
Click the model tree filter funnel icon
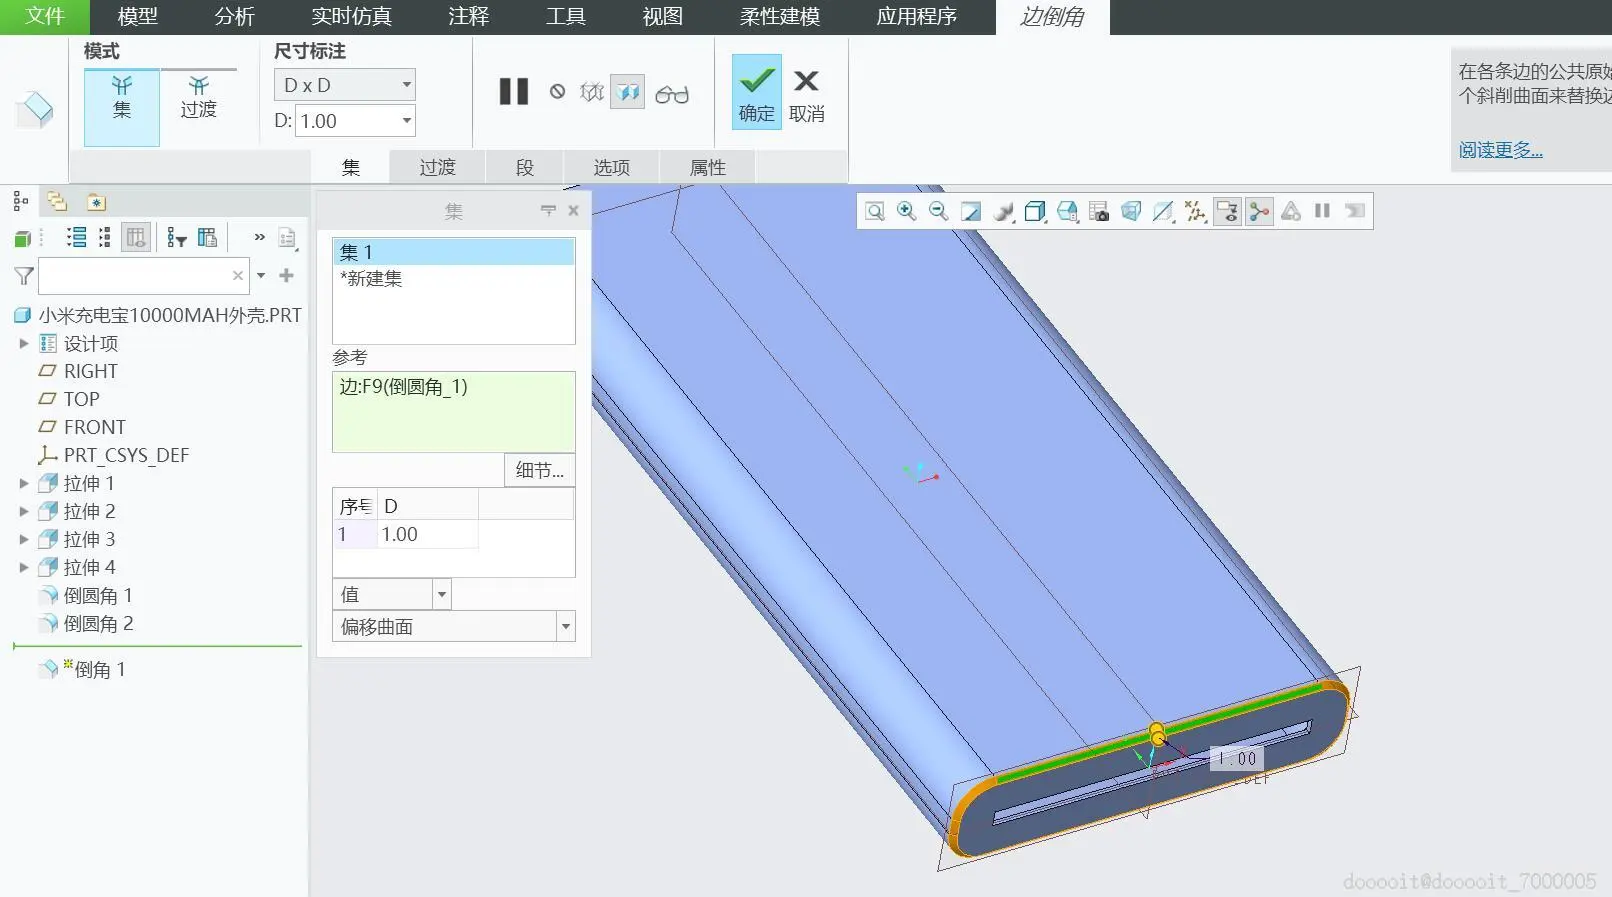[24, 276]
